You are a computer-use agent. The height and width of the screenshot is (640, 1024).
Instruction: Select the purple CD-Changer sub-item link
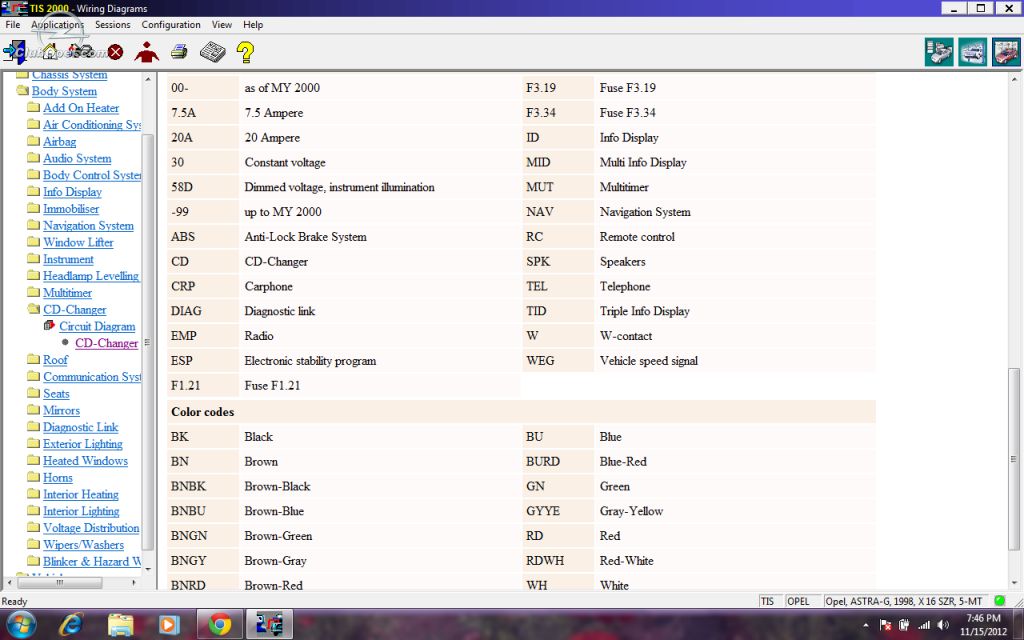pos(106,343)
